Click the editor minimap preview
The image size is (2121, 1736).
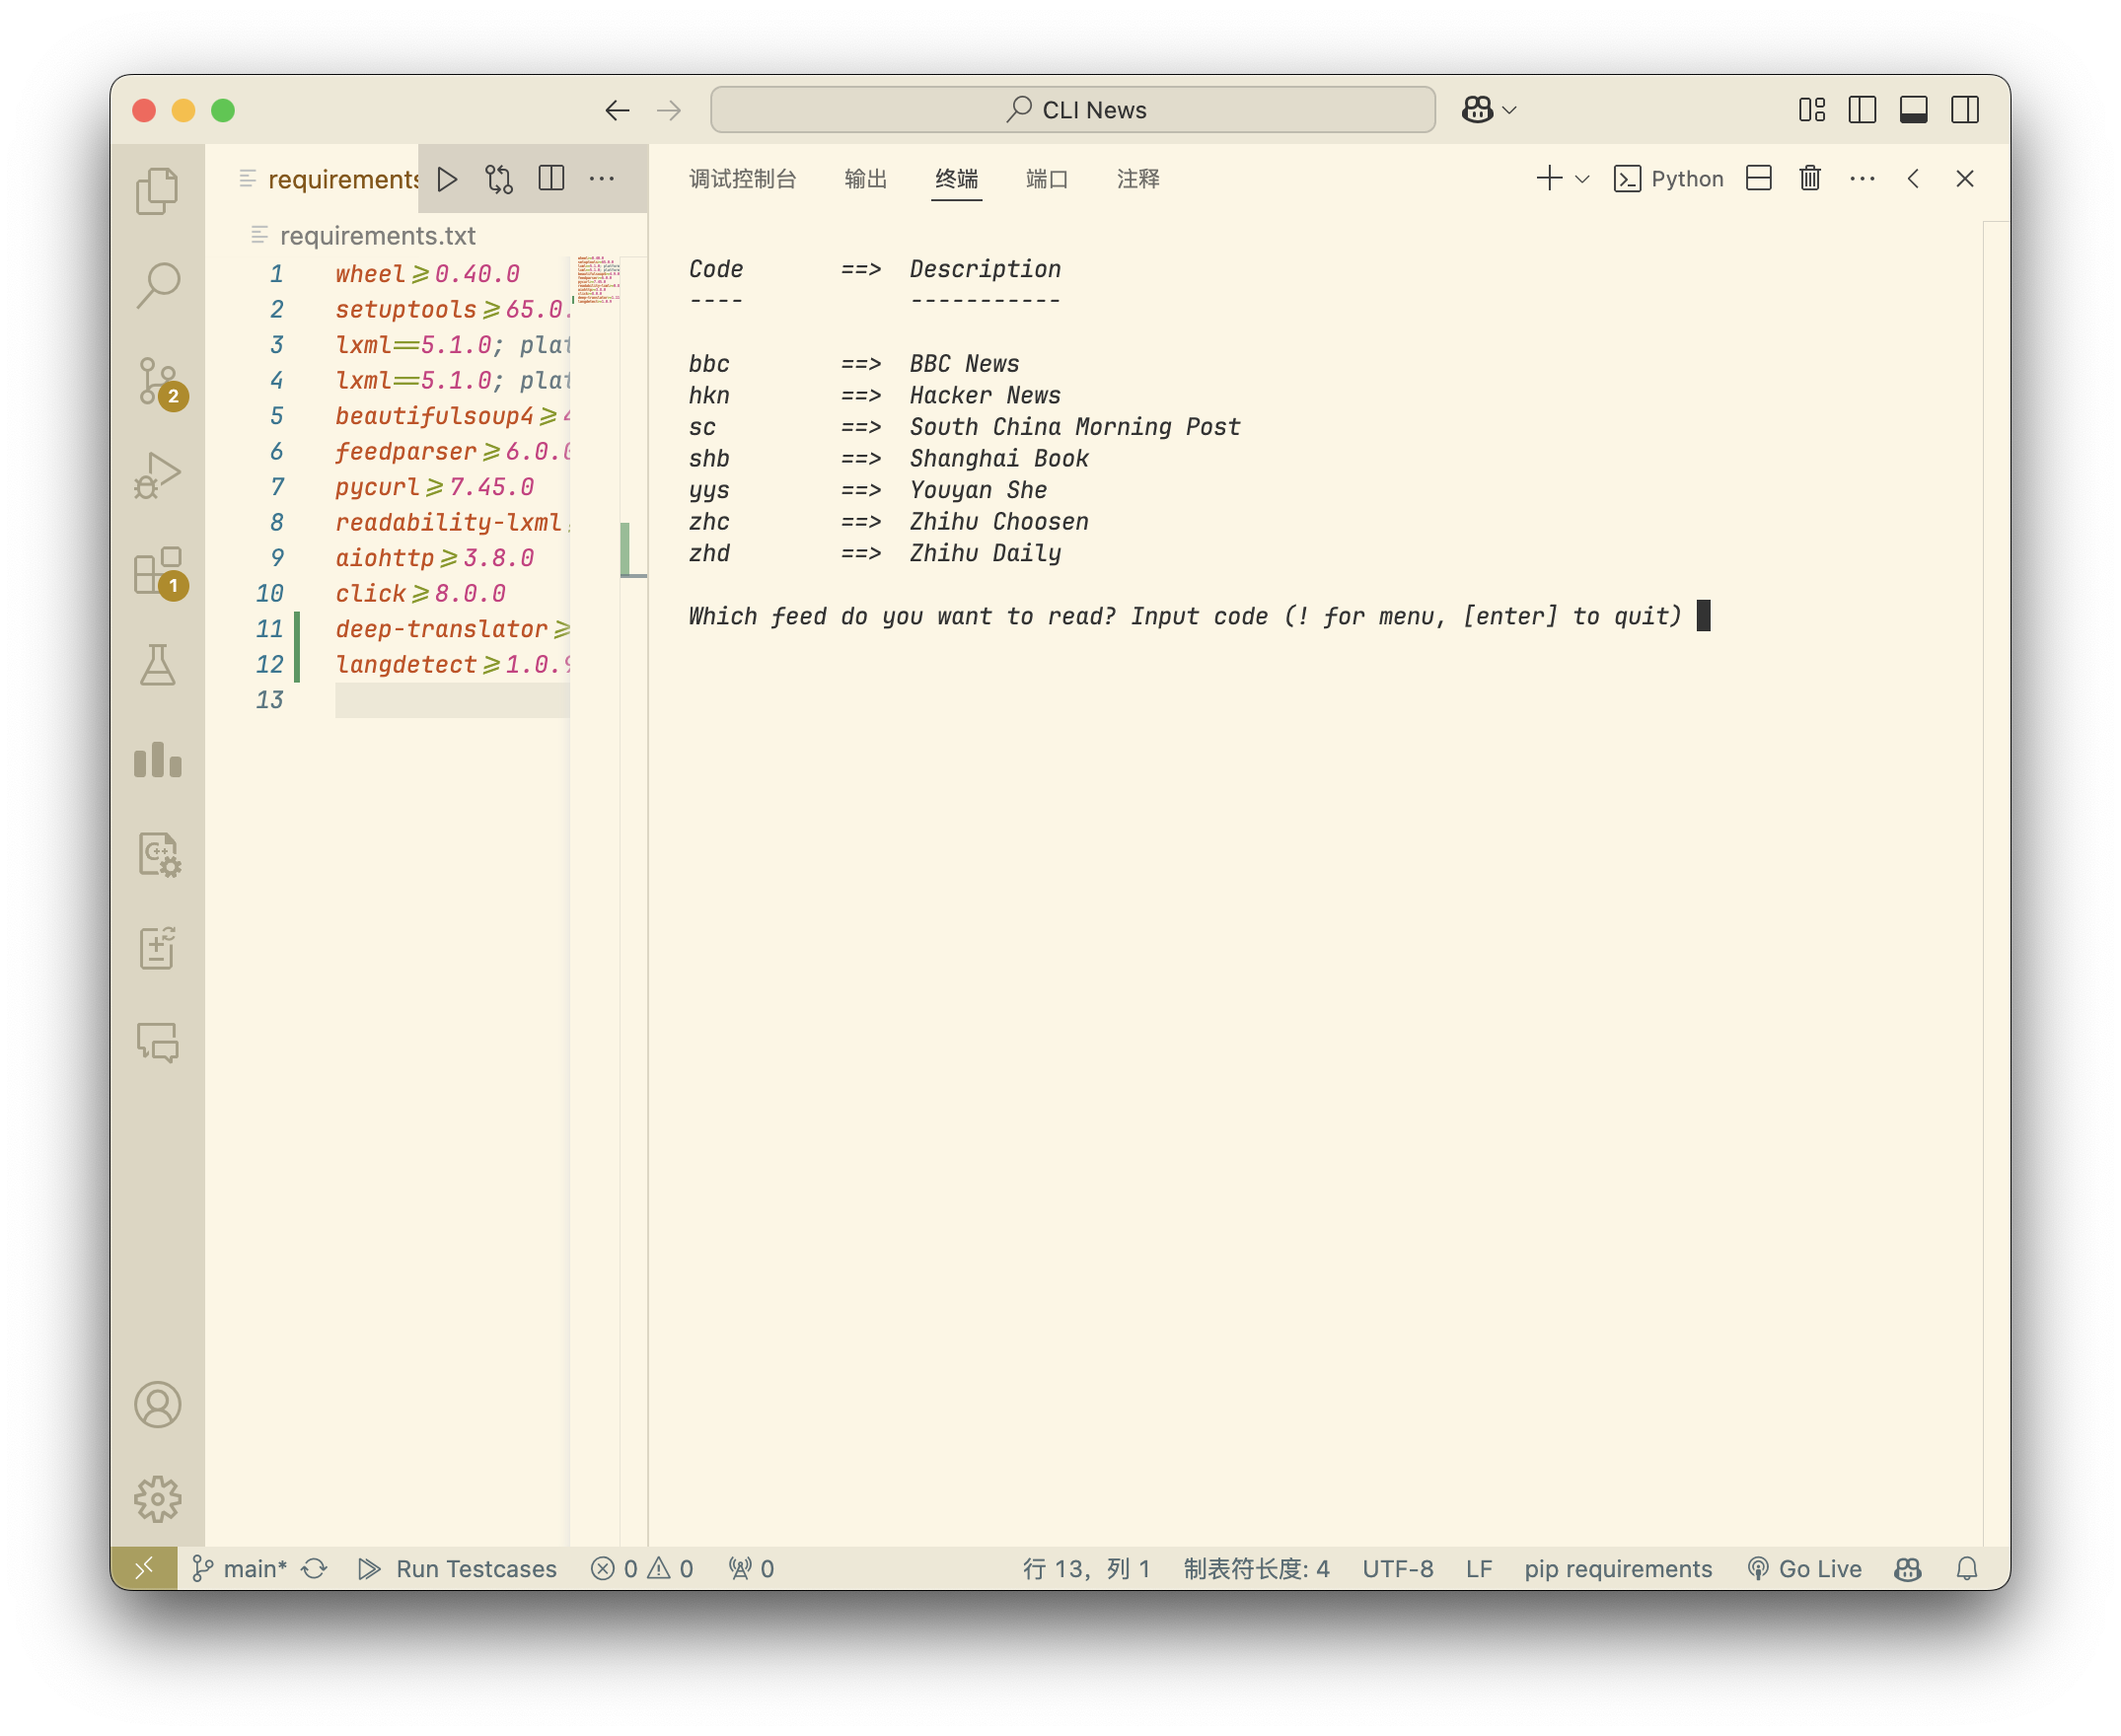(597, 280)
